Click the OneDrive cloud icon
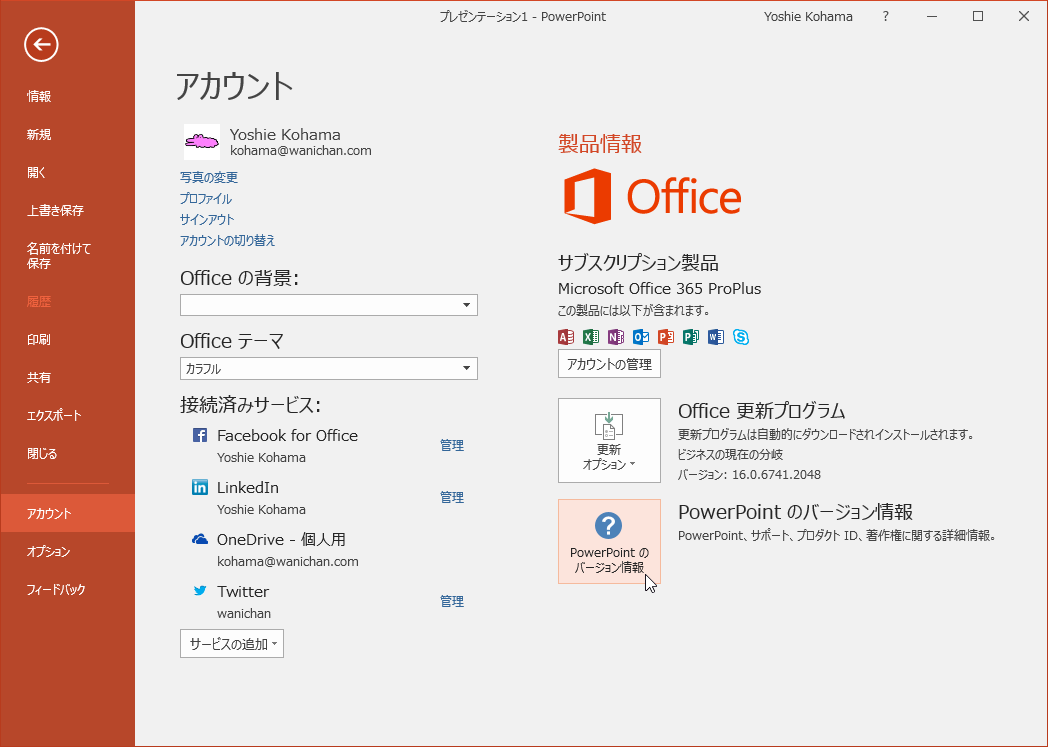The width and height of the screenshot is (1048, 747). point(200,539)
